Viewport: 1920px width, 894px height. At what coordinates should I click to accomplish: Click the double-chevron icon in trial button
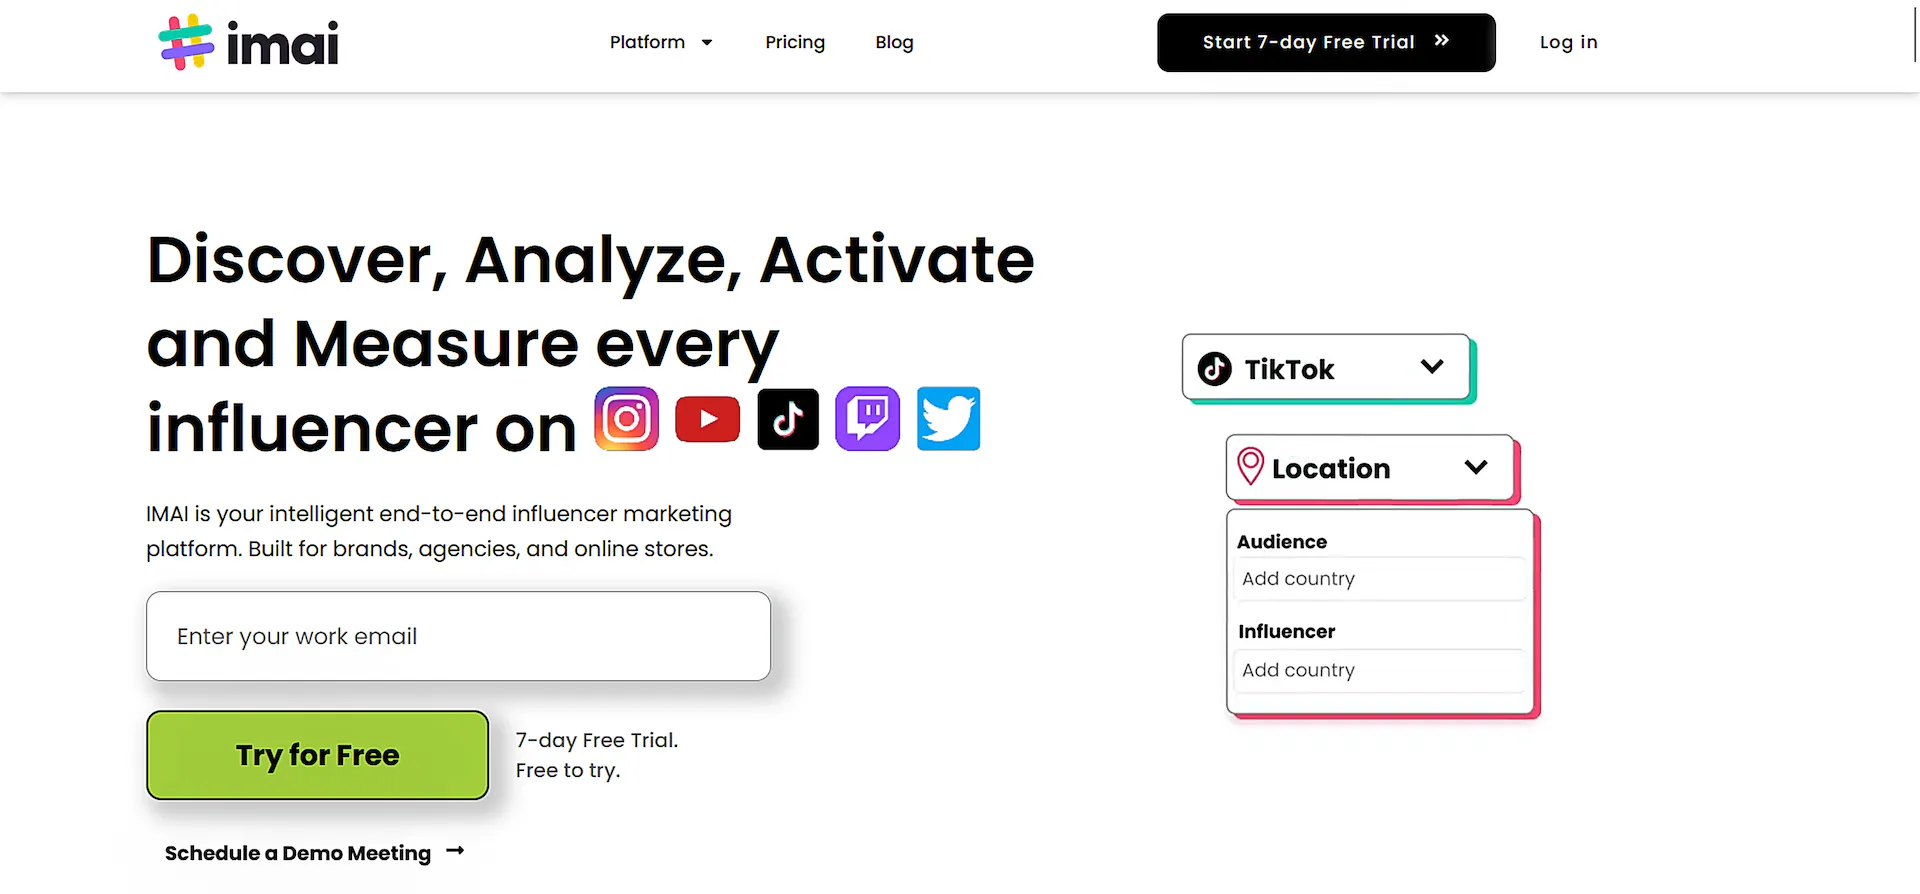point(1441,41)
